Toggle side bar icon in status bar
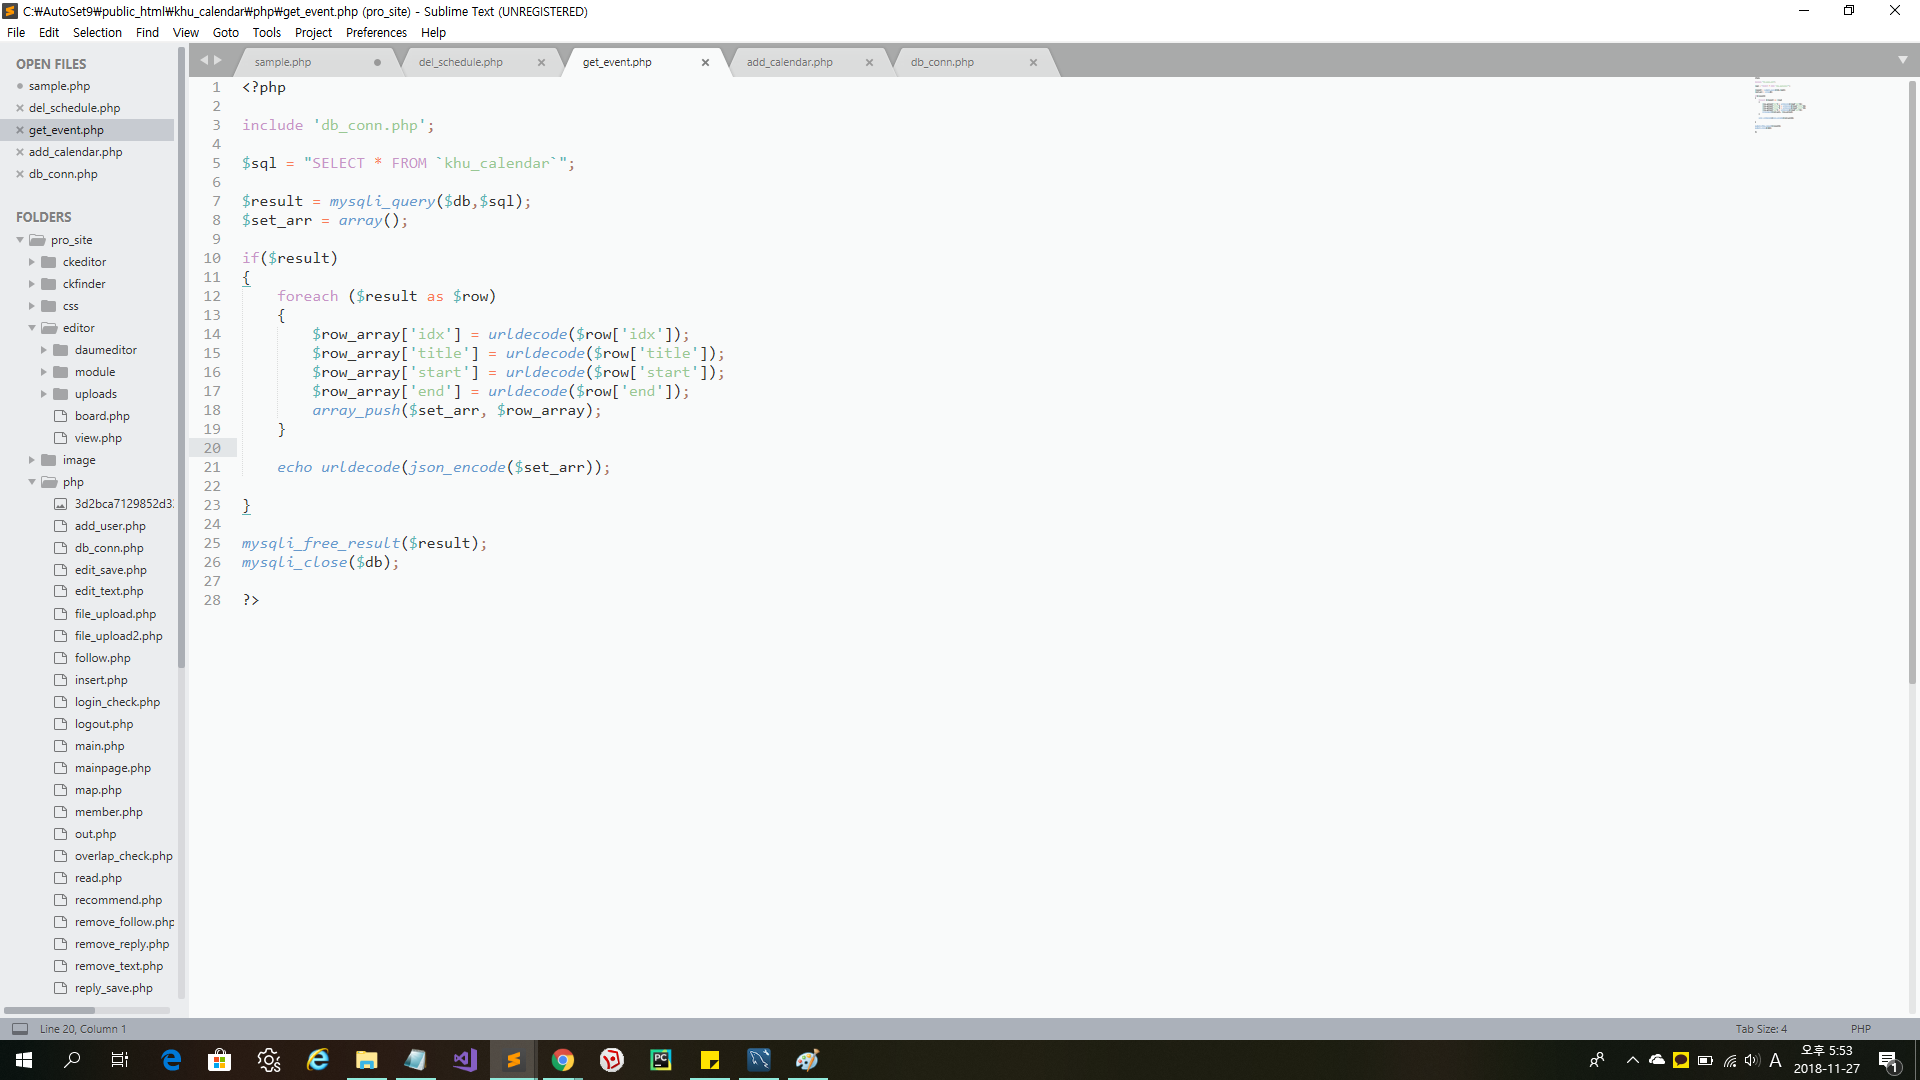The width and height of the screenshot is (1920, 1080). click(x=20, y=1028)
